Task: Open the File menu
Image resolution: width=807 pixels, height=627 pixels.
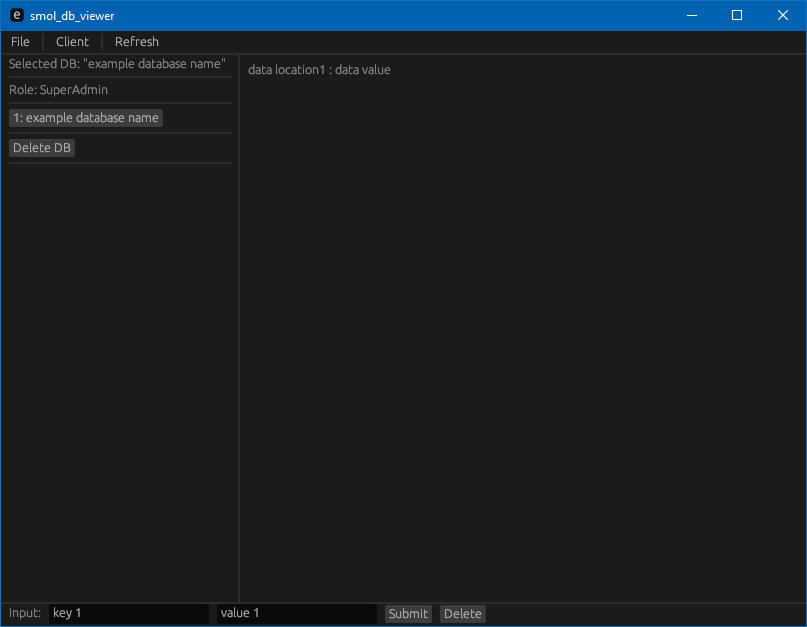Action: [x=20, y=42]
